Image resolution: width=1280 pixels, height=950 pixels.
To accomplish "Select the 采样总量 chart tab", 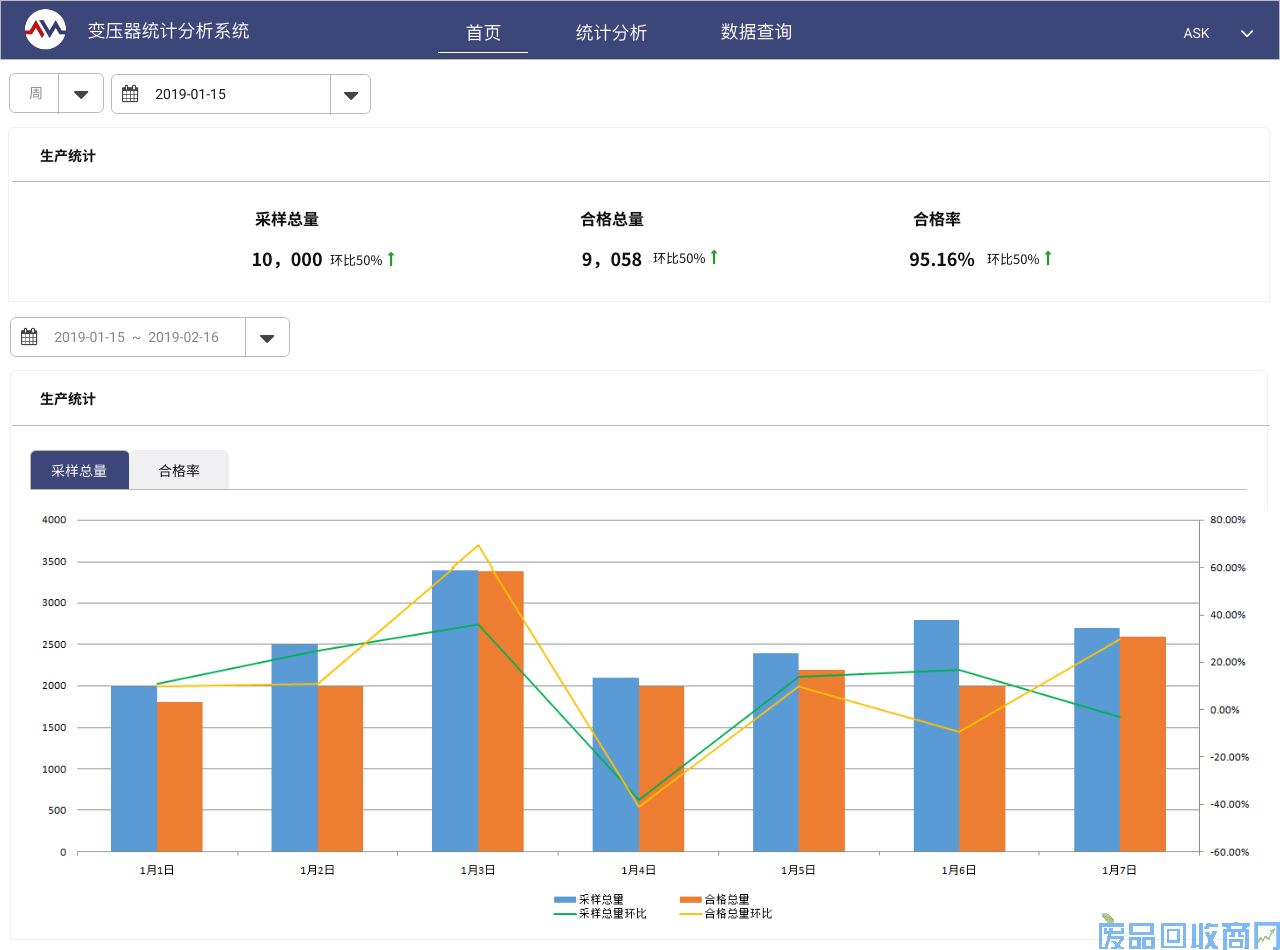I will [x=80, y=470].
